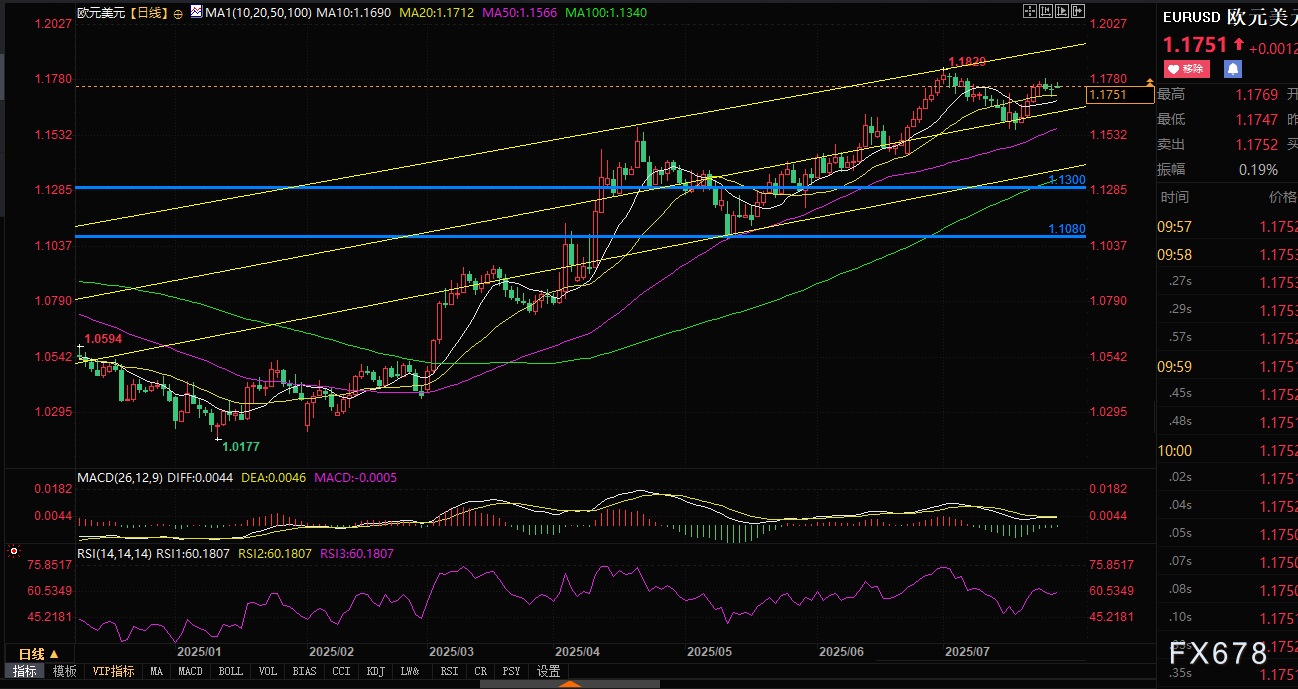
Task: Click the orange arrow marker above 1.1751 price label
Action: (x=1150, y=81)
